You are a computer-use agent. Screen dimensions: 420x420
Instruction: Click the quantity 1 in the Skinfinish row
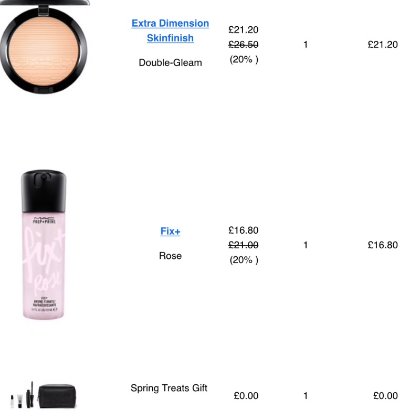(x=306, y=45)
